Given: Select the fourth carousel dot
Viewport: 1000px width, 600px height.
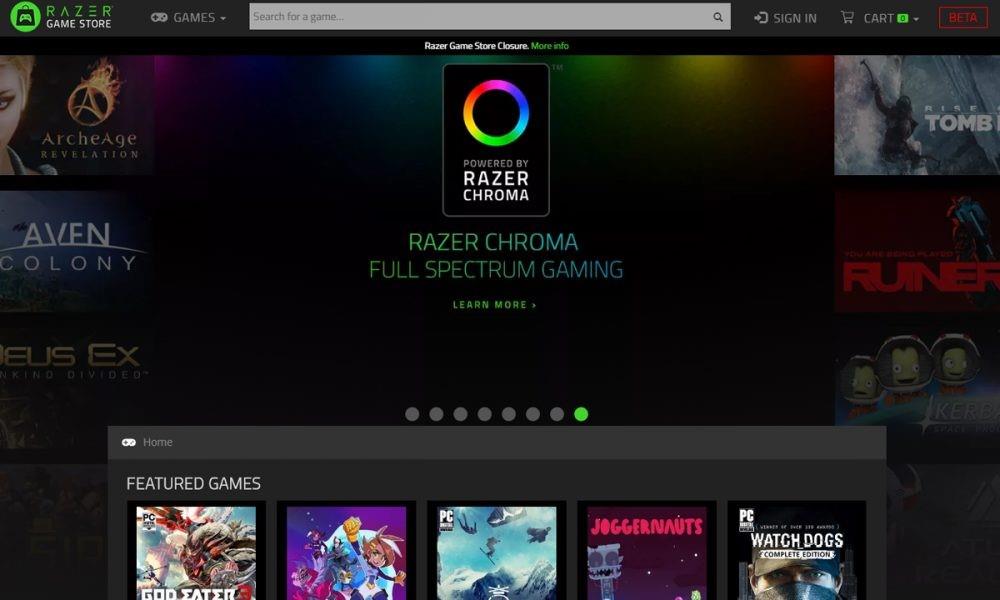Looking at the screenshot, I should point(485,414).
